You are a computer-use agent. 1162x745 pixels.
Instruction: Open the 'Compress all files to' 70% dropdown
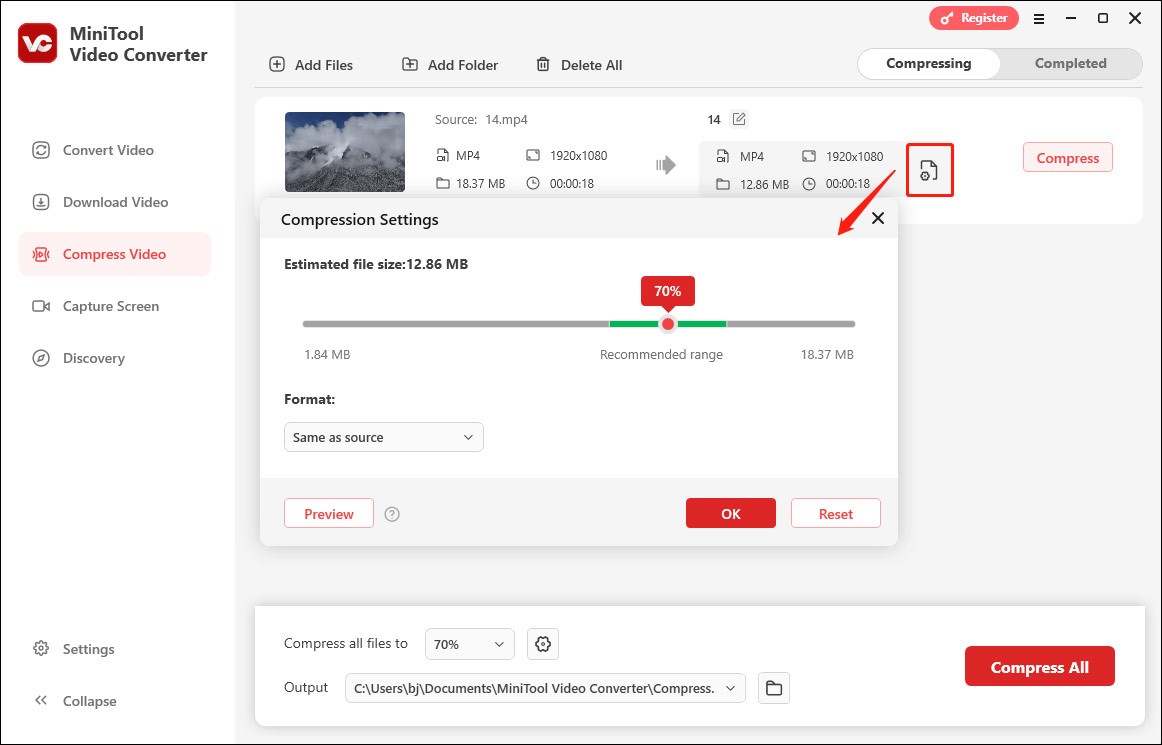pos(470,644)
